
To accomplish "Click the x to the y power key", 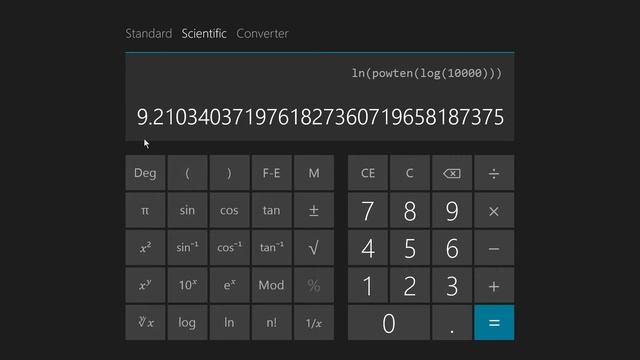I will 145,285.
